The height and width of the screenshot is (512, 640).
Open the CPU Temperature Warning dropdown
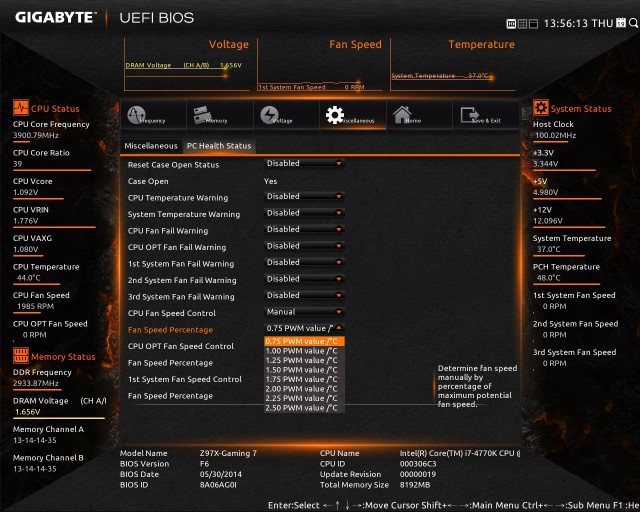(x=304, y=196)
